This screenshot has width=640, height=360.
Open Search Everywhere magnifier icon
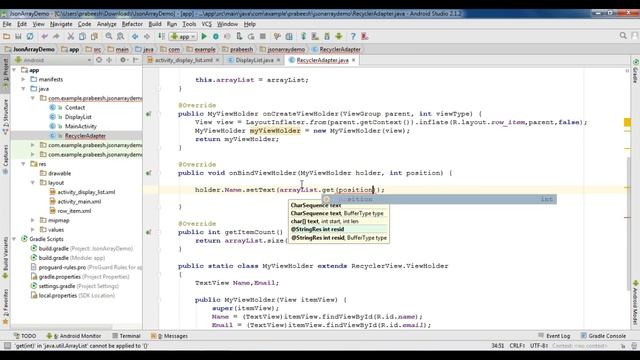point(623,36)
